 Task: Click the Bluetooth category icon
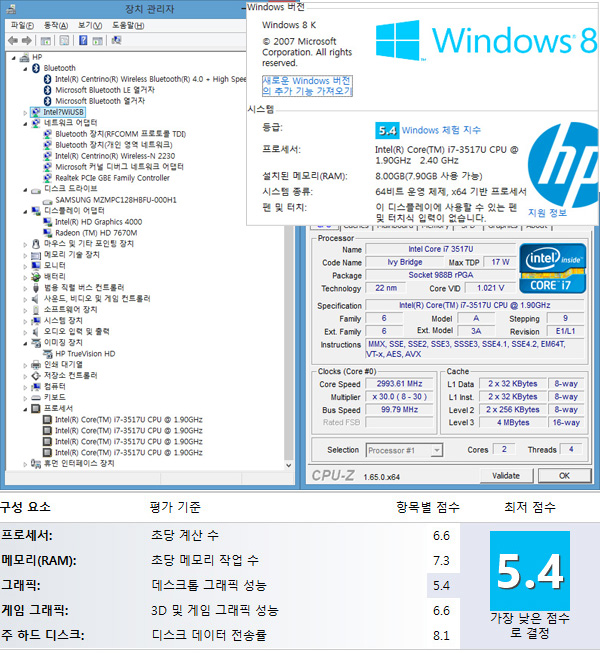[x=36, y=68]
